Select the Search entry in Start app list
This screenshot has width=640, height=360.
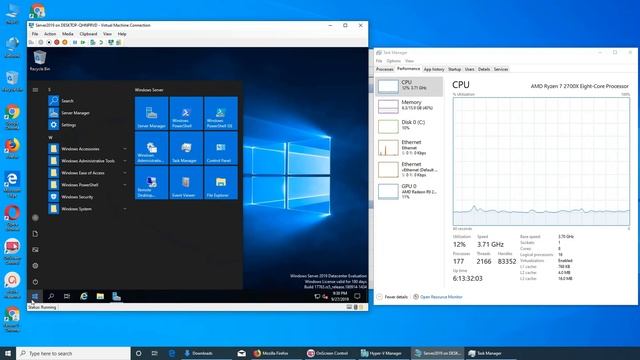pyautogui.click(x=88, y=101)
